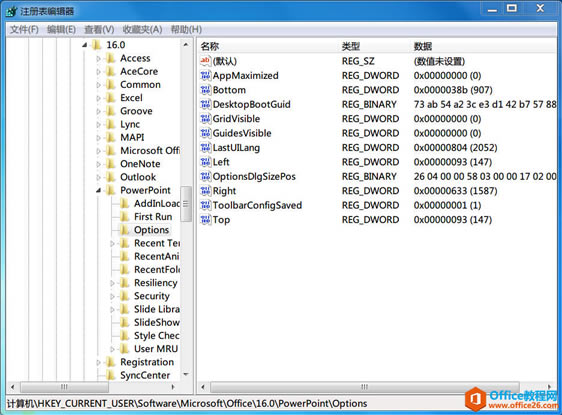562x415 pixels.
Task: Click the Options key folder icon
Action: [124, 230]
